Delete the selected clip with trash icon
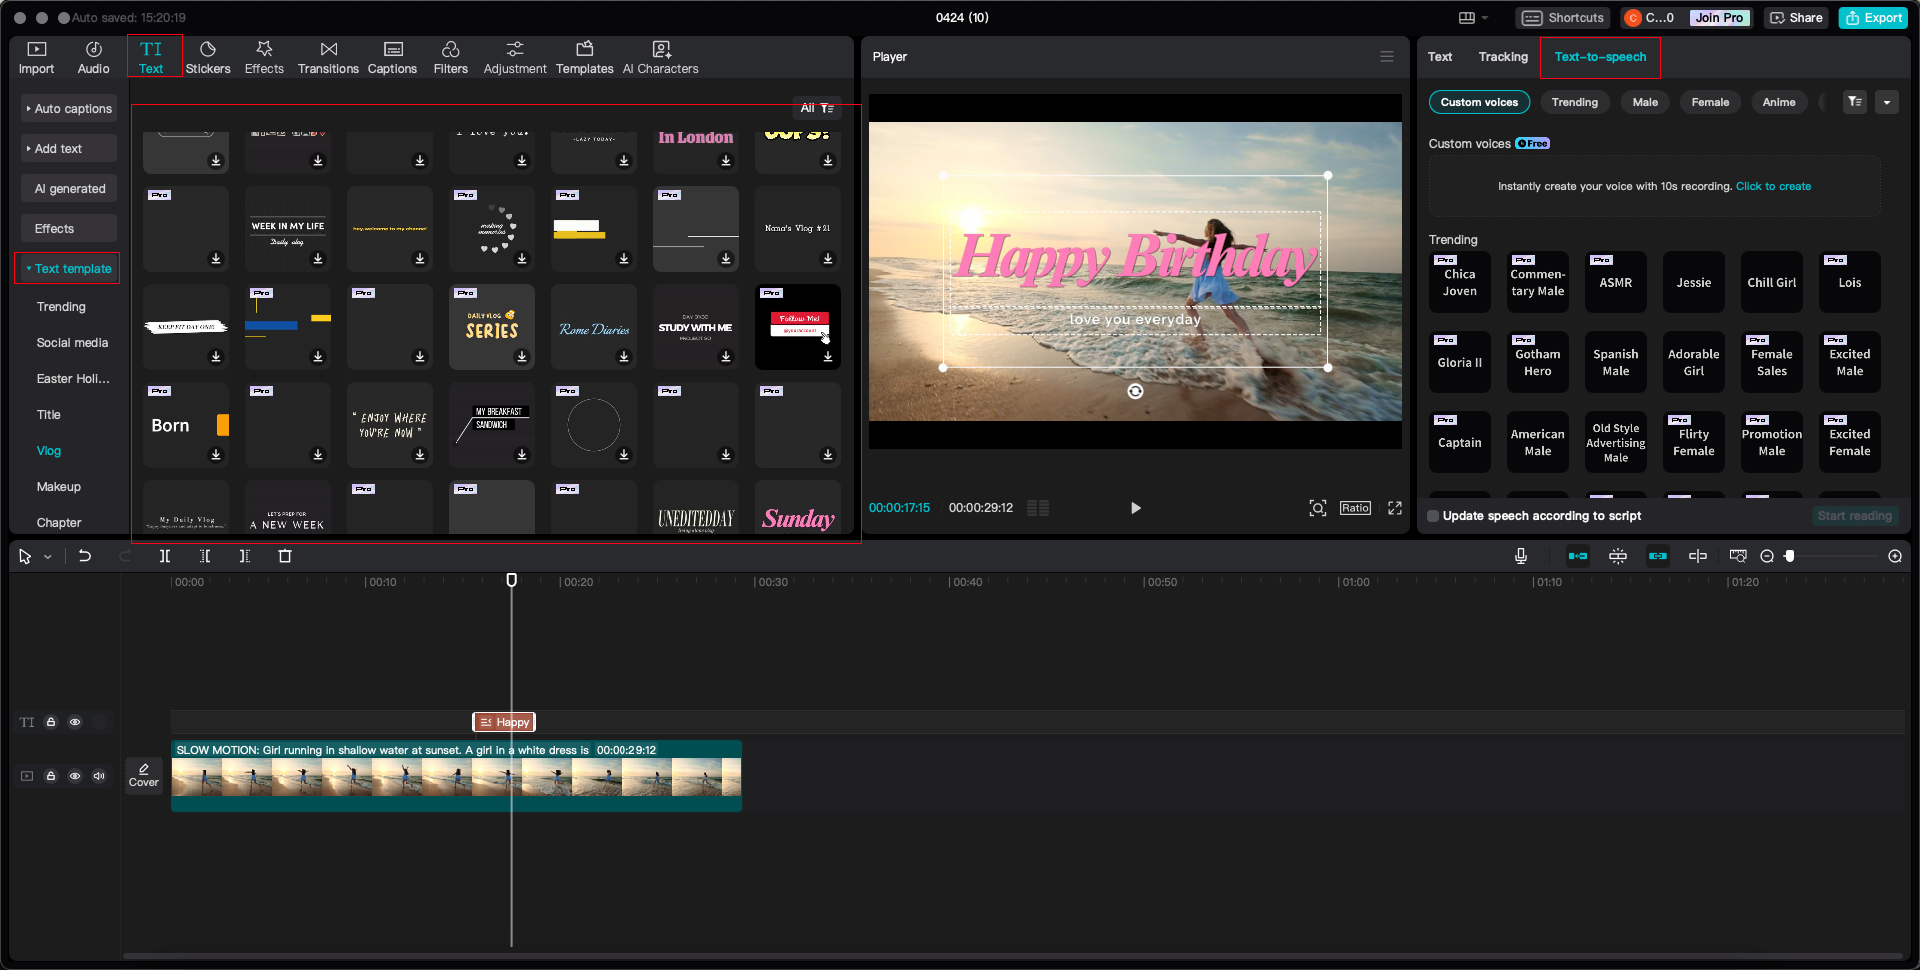The image size is (1920, 970). point(285,556)
